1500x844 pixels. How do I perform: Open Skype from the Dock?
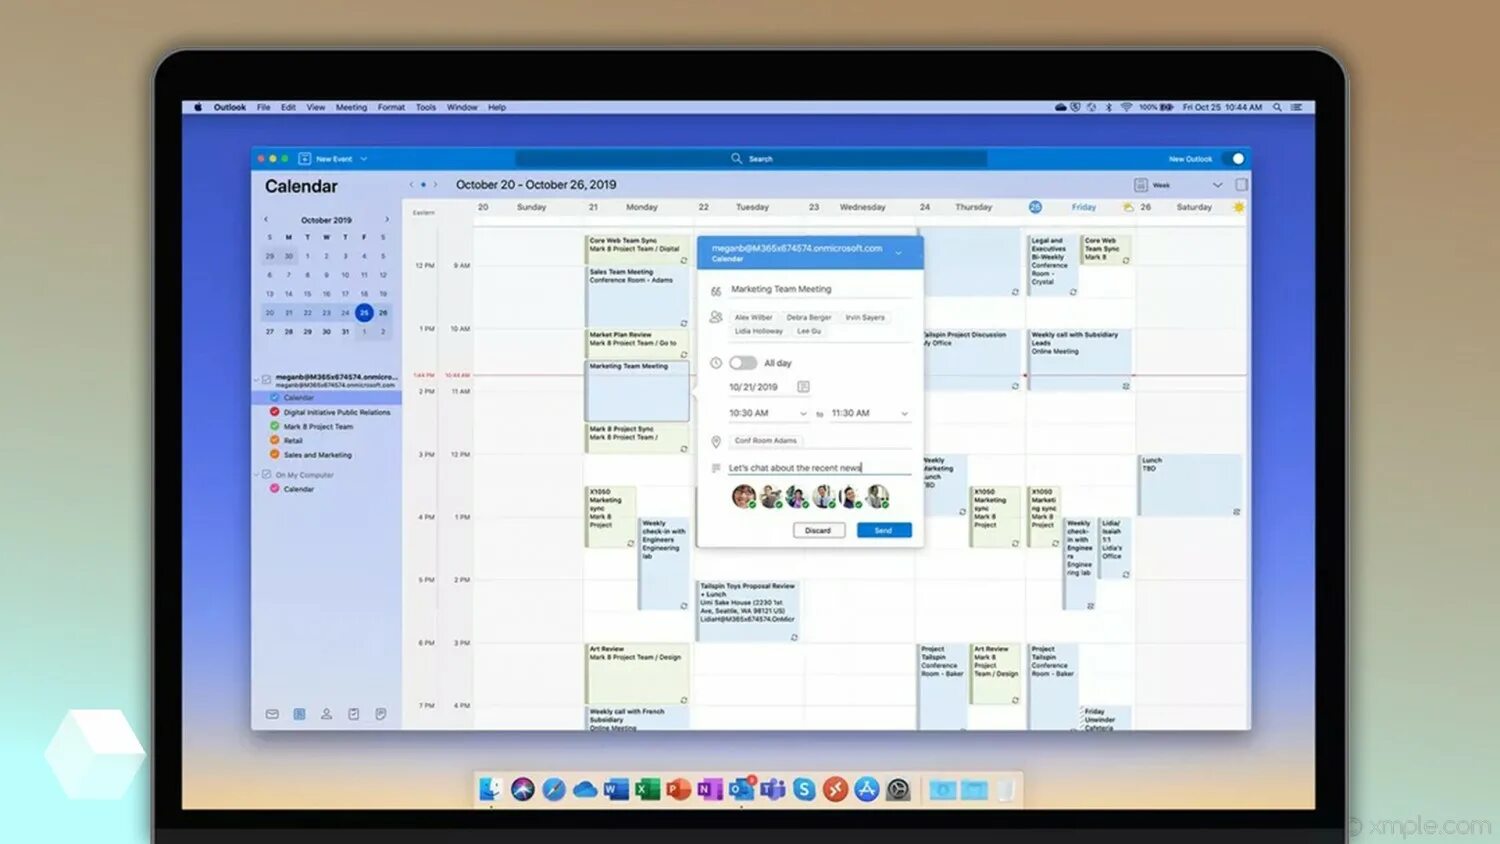804,790
